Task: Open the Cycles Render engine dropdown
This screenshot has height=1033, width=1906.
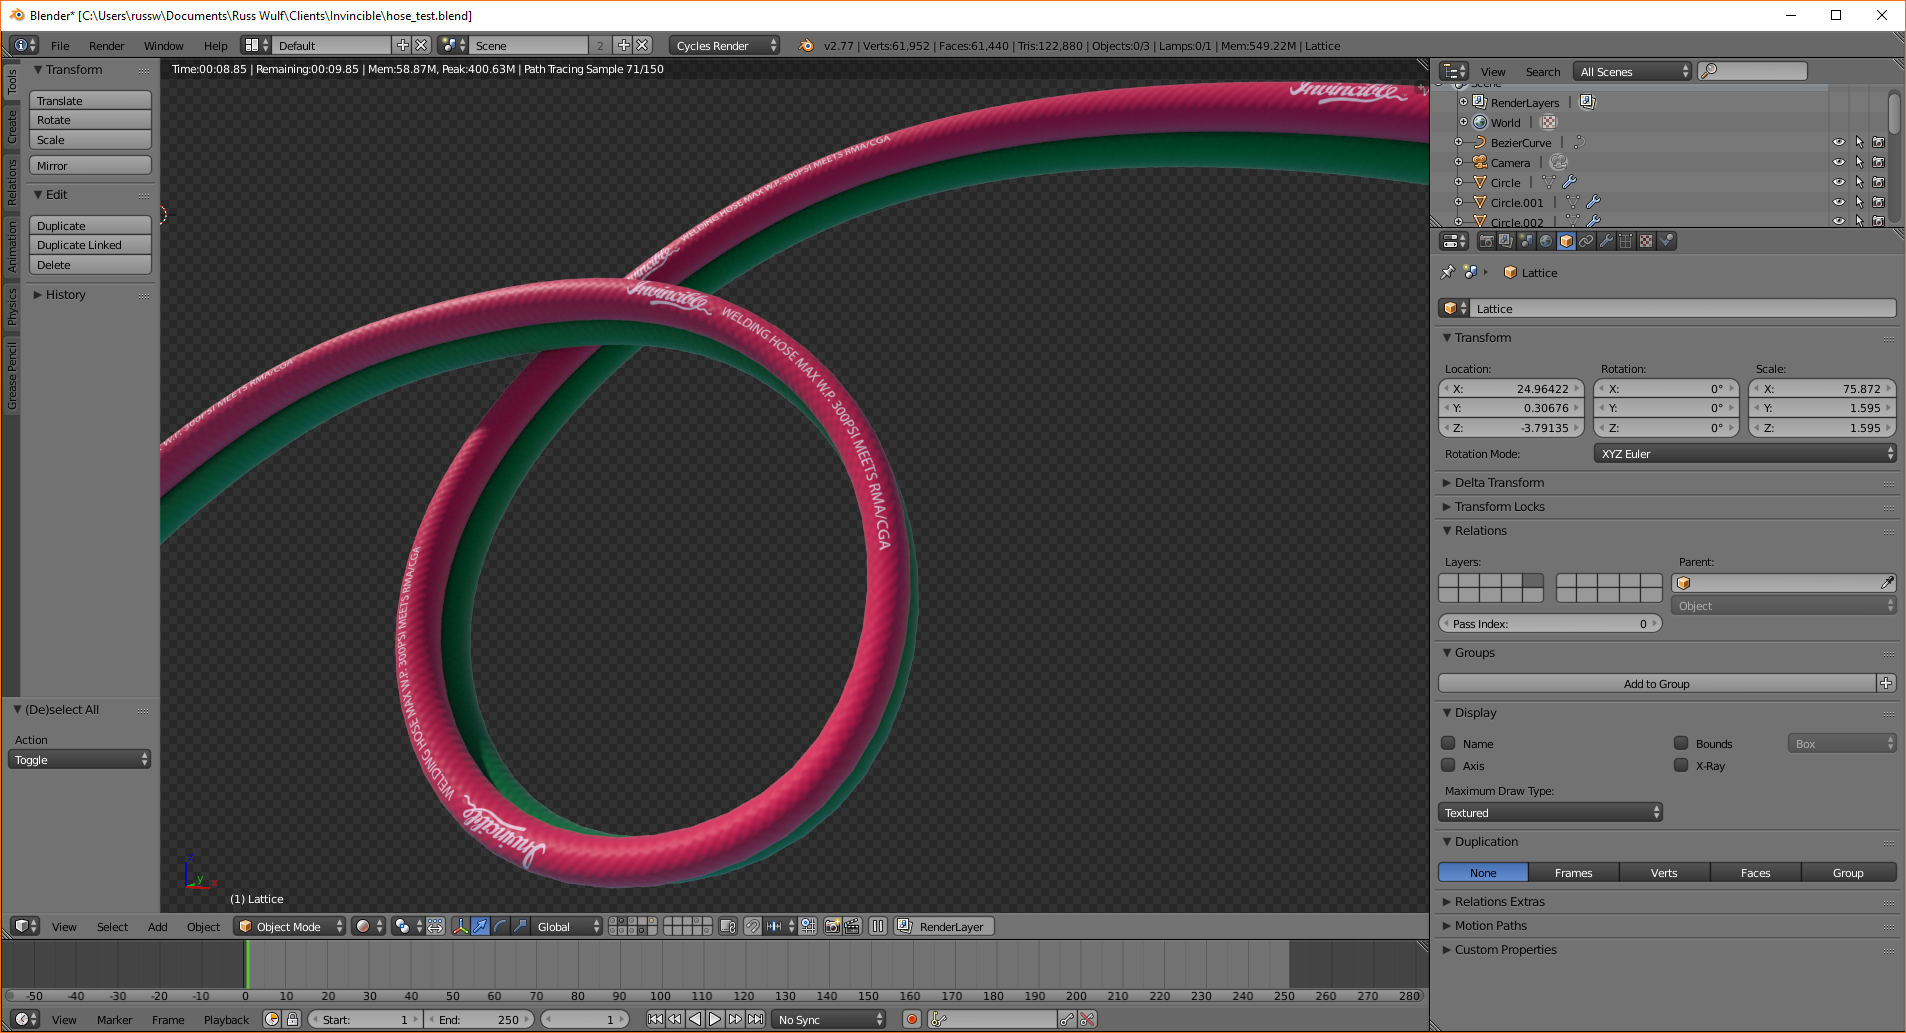Action: [x=724, y=46]
